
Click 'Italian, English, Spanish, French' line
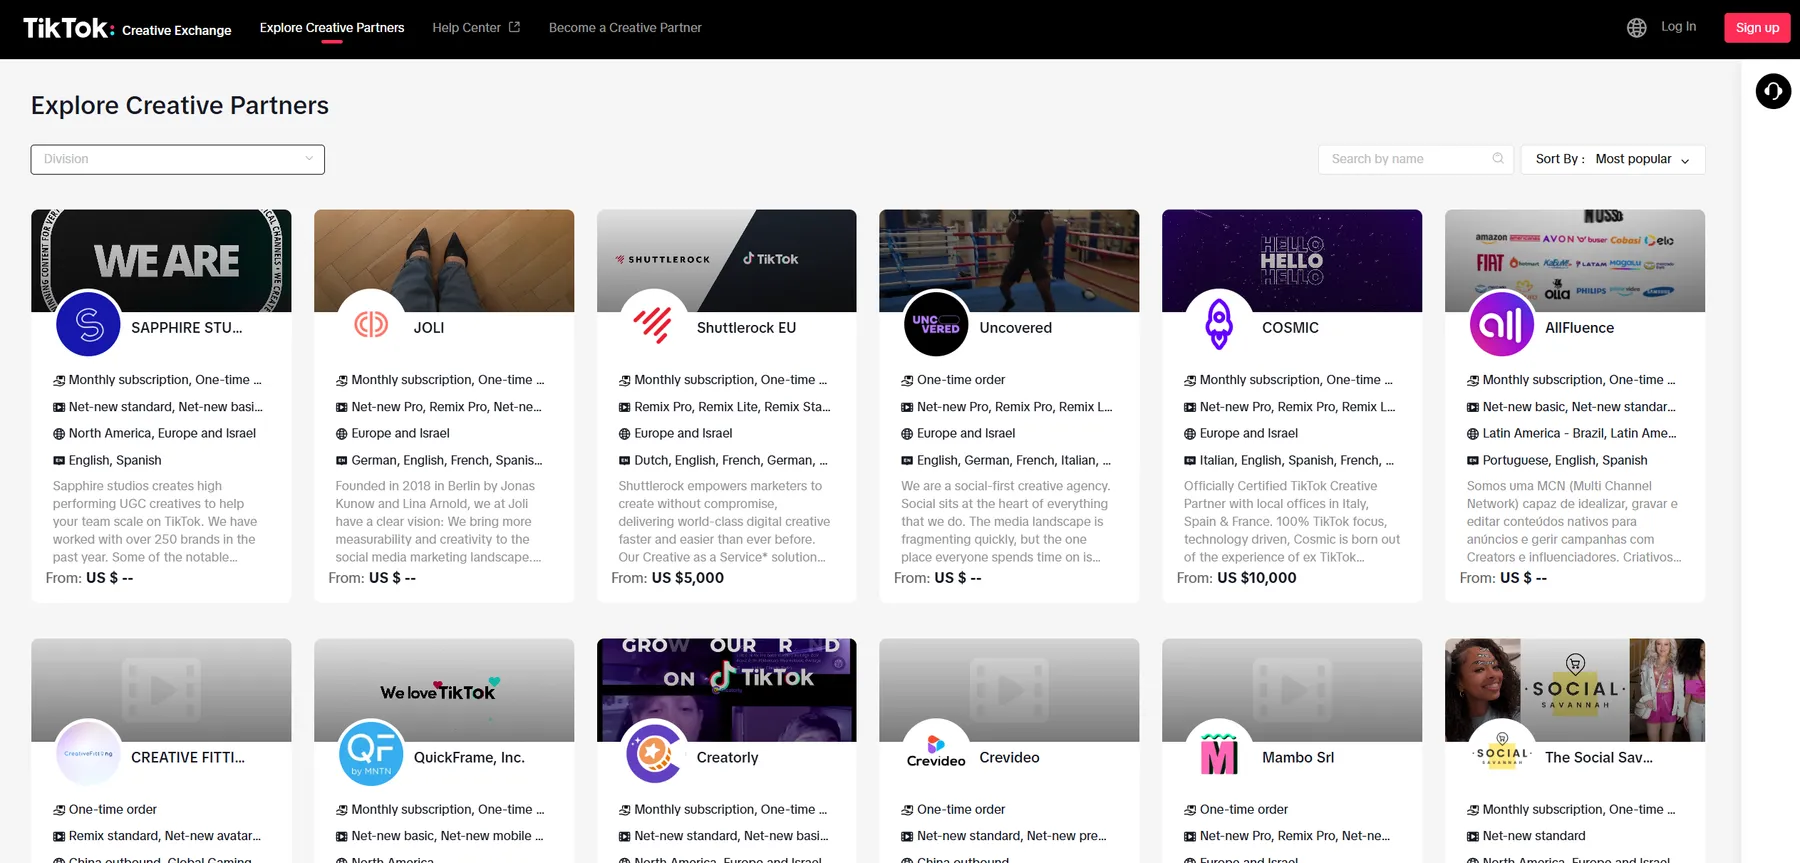tap(1296, 461)
